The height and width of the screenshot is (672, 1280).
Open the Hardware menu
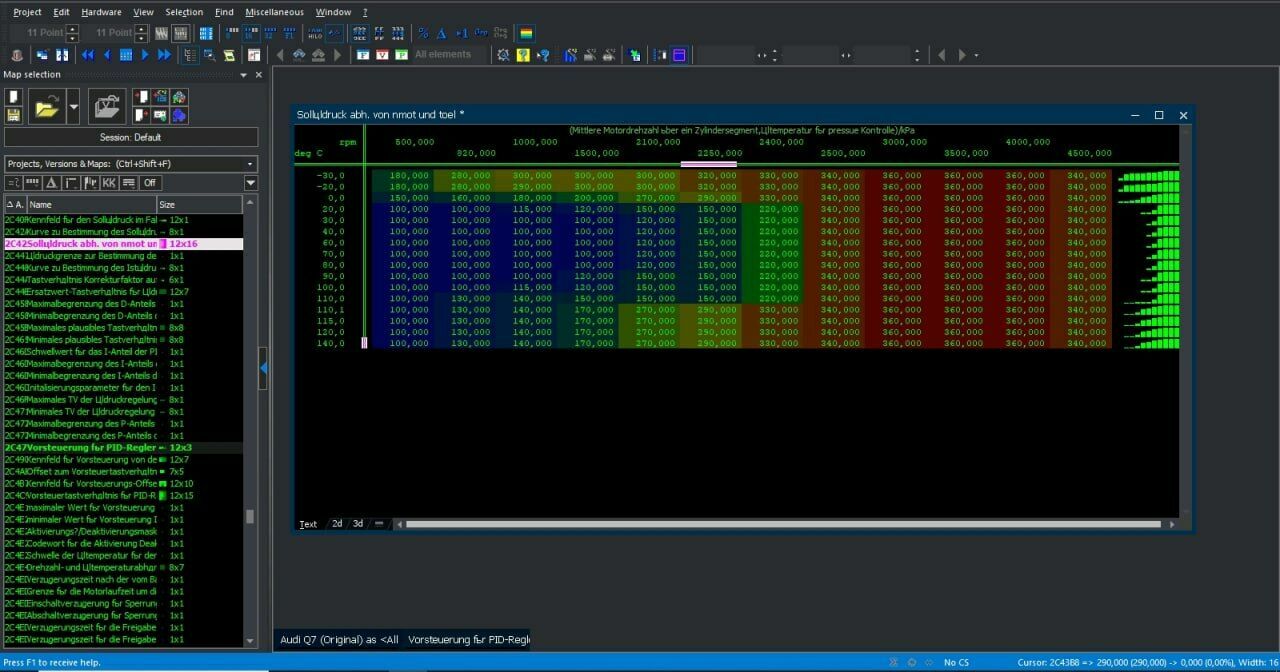click(101, 12)
